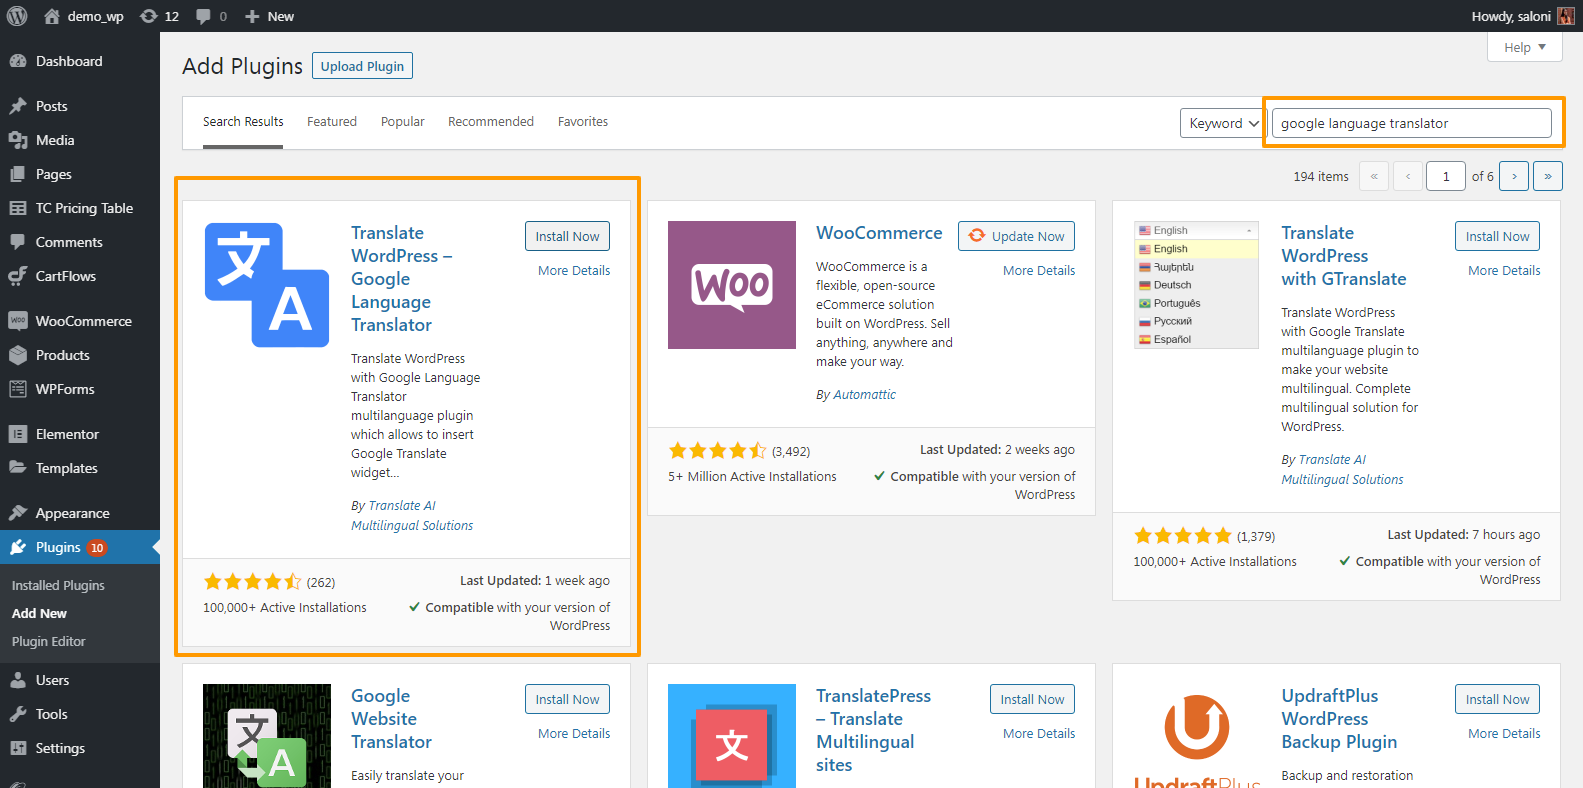The width and height of the screenshot is (1583, 788).
Task: Open More Details for UpdraftPlus
Action: (1504, 733)
